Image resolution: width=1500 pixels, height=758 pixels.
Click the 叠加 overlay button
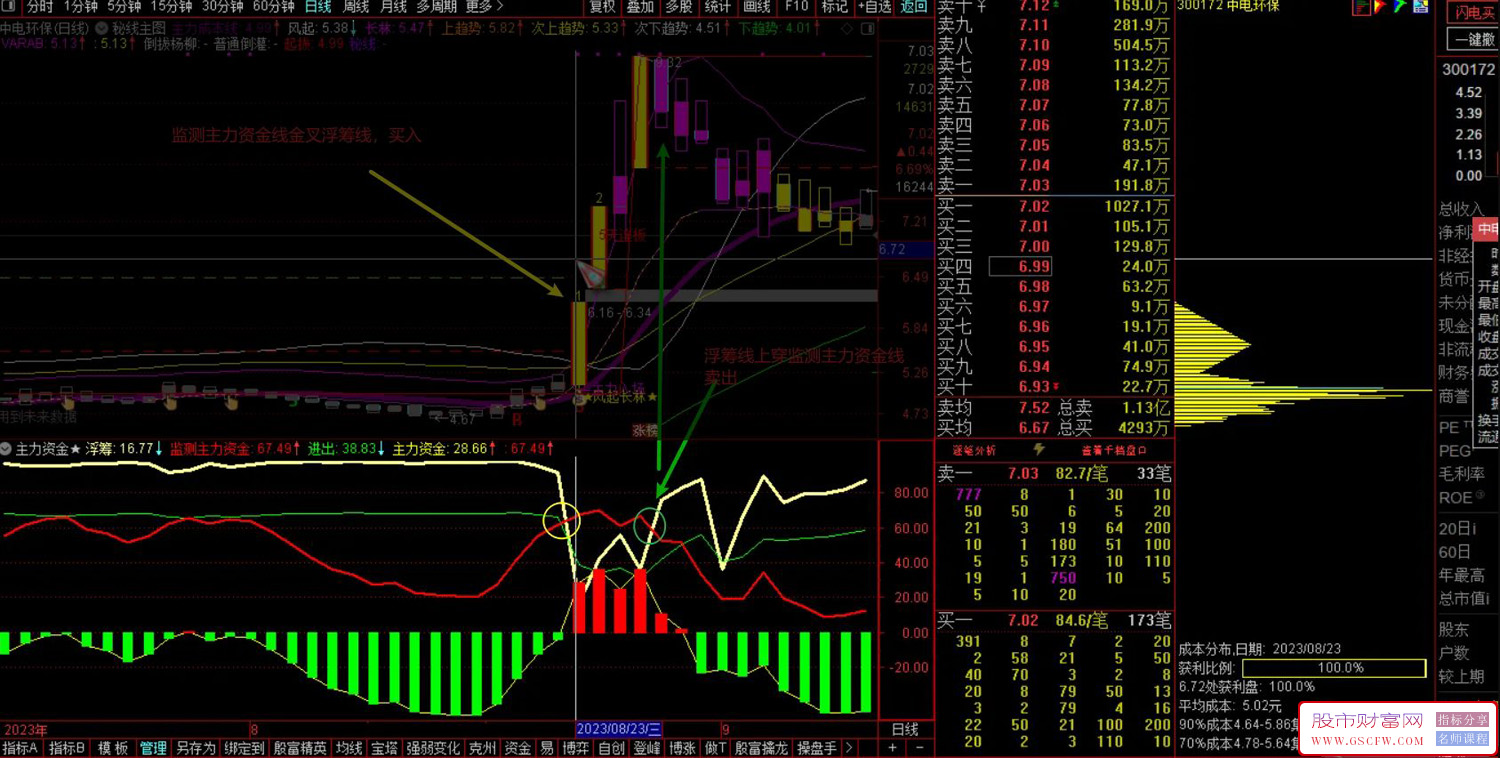point(641,7)
